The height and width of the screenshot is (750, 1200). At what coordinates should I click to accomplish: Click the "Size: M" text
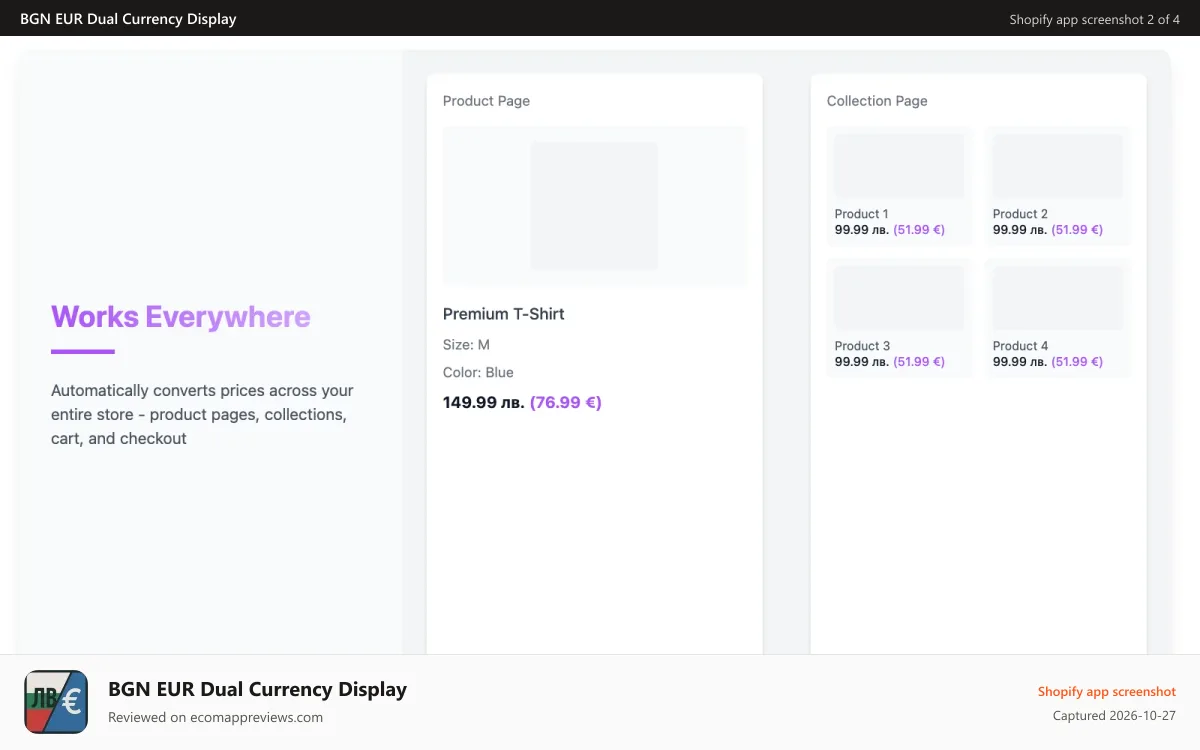(466, 345)
